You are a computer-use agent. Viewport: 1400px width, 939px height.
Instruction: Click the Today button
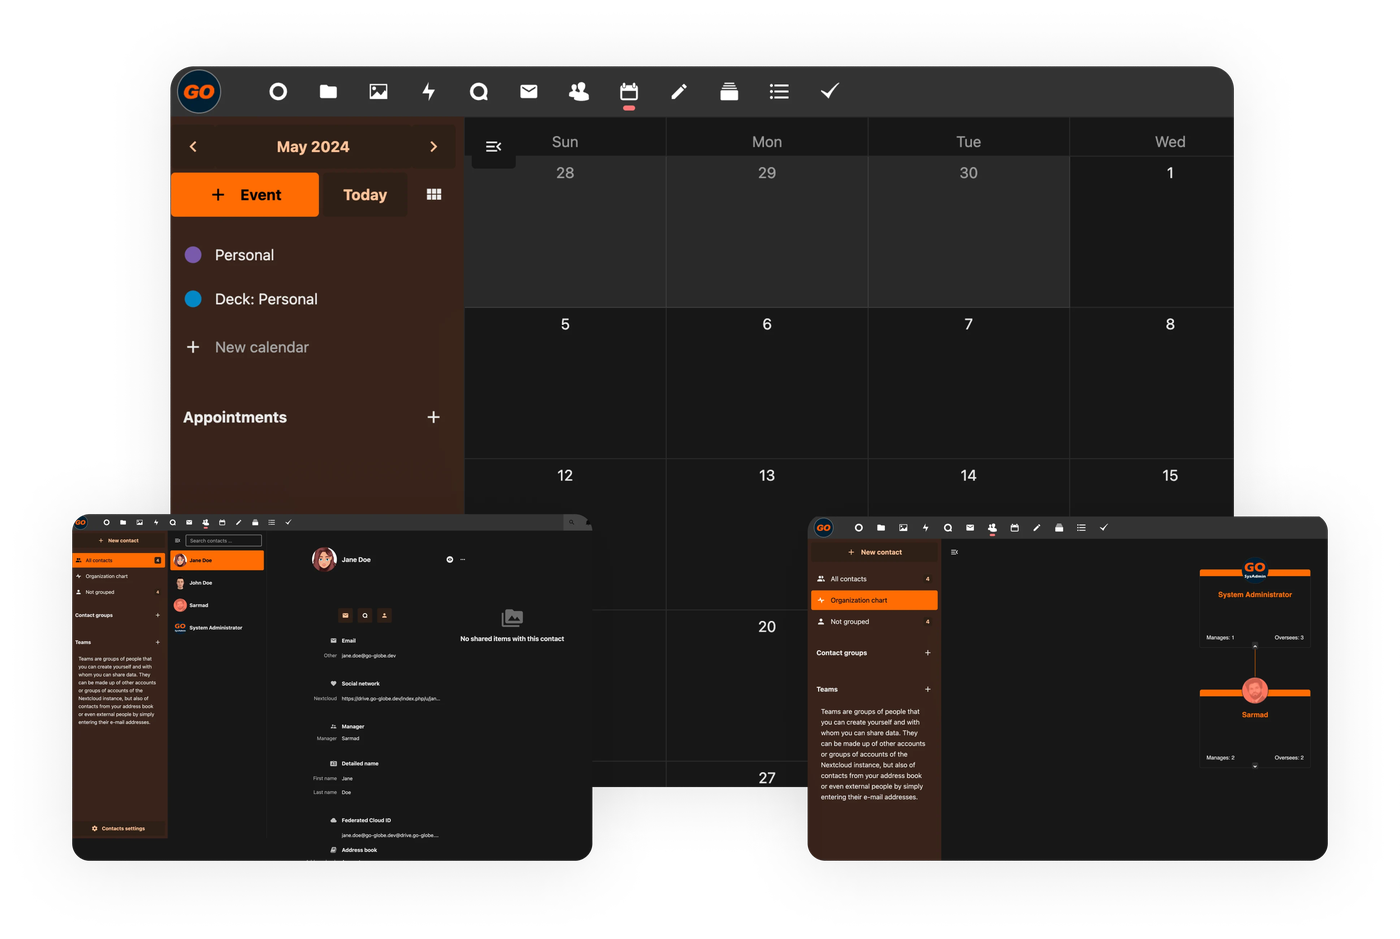pyautogui.click(x=365, y=195)
